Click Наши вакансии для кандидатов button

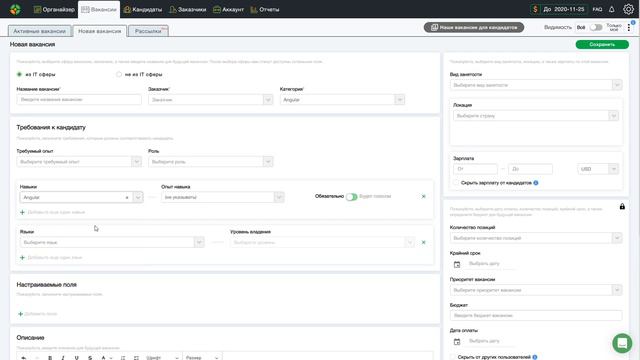474,27
